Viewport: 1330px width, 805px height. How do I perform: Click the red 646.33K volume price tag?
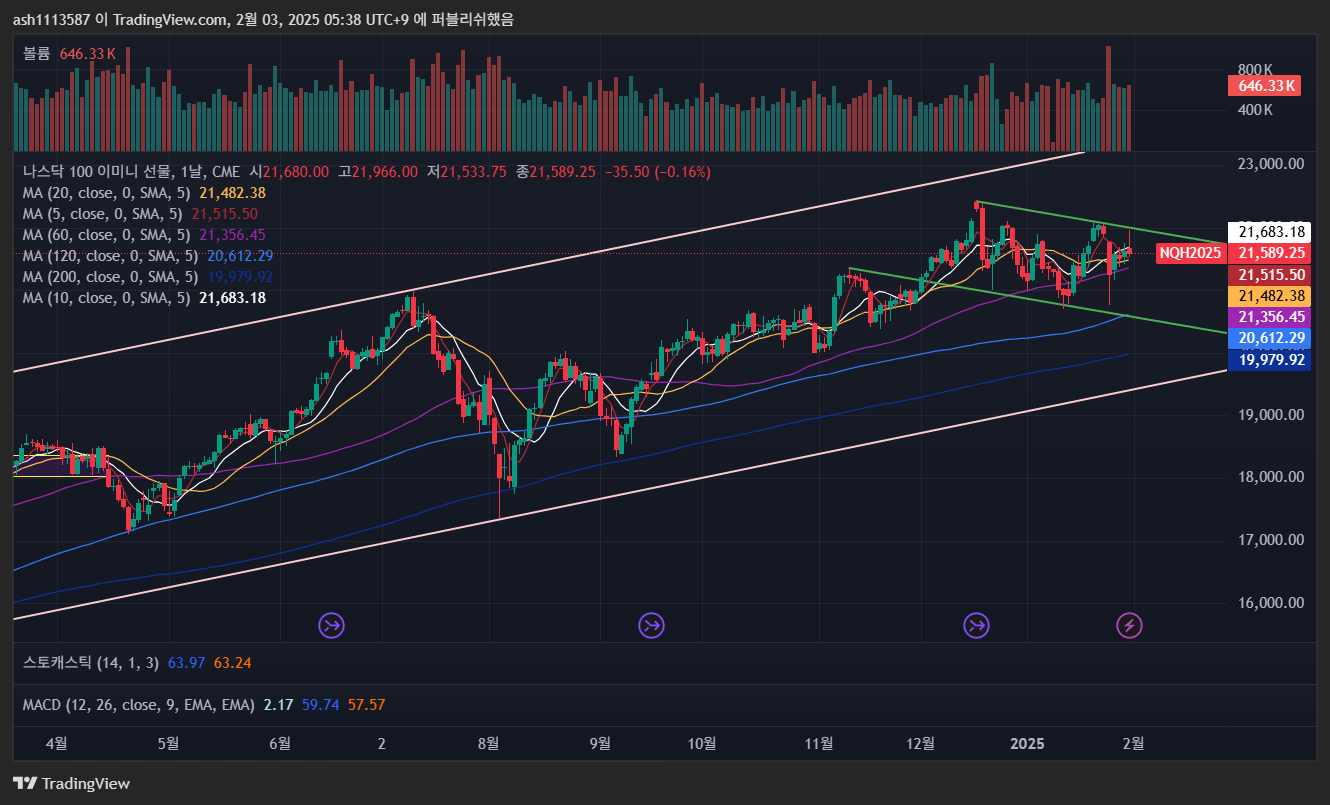coord(1262,86)
